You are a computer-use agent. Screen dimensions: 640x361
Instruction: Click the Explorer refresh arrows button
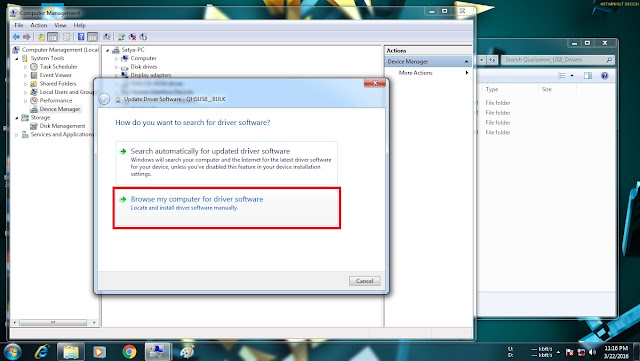492,60
